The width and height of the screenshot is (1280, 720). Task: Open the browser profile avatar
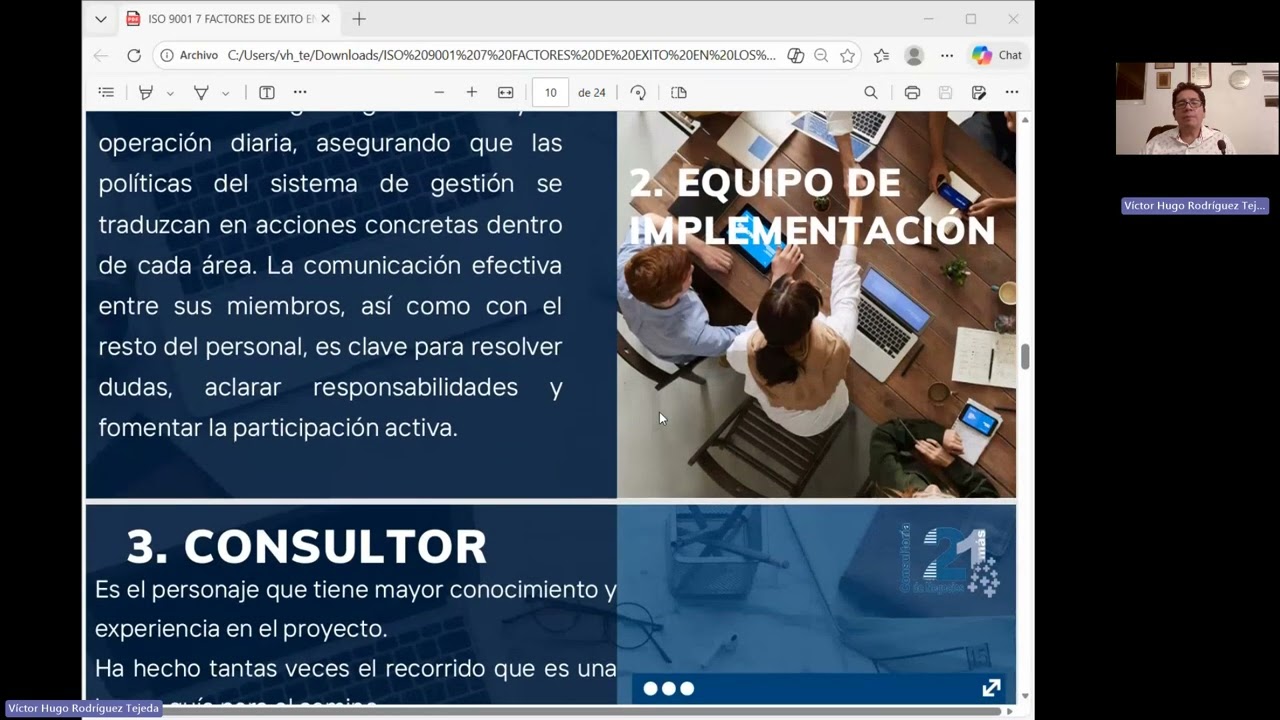(x=914, y=55)
